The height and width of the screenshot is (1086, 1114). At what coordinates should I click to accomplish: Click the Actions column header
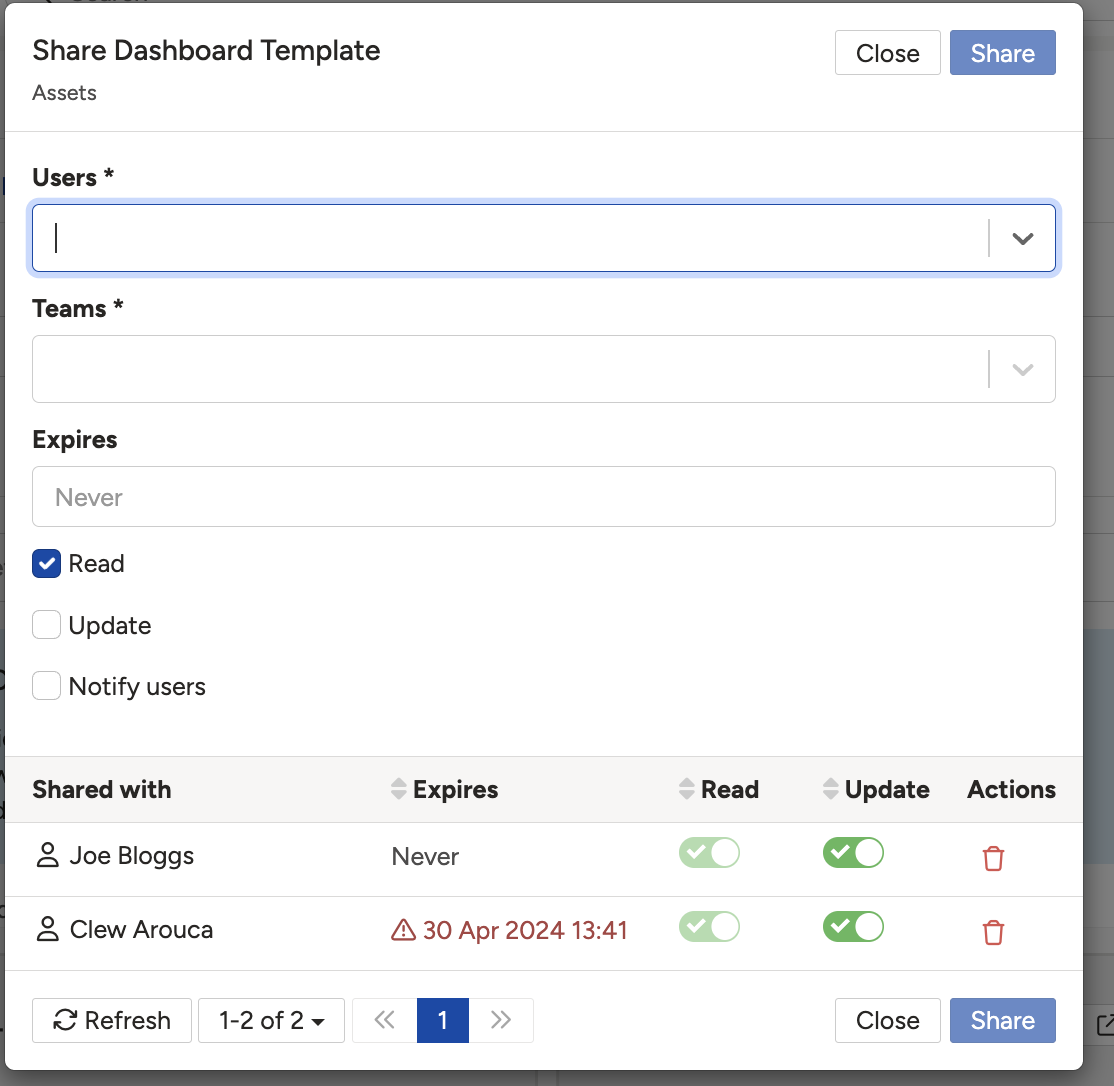1011,789
